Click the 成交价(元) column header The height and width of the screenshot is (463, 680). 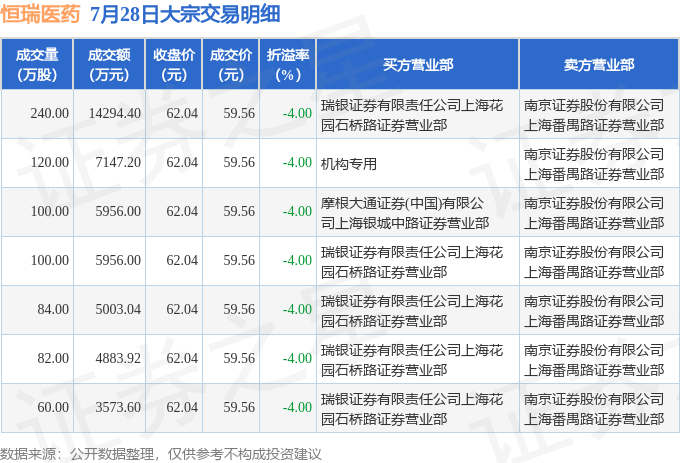click(231, 65)
